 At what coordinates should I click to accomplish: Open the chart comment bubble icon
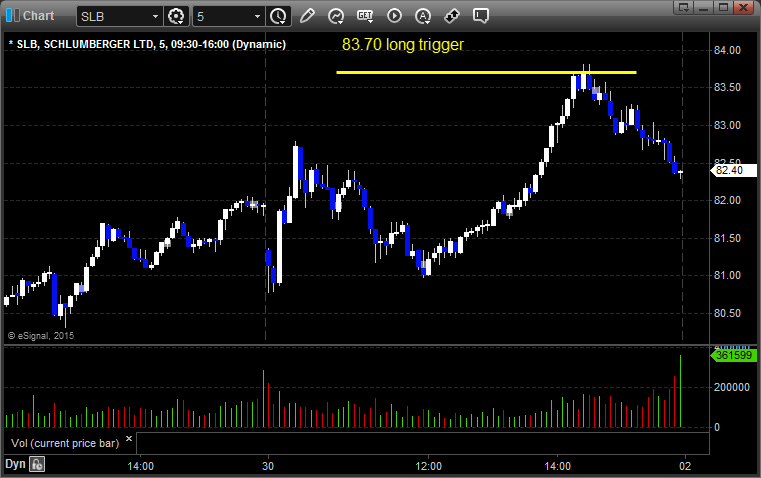tap(481, 16)
